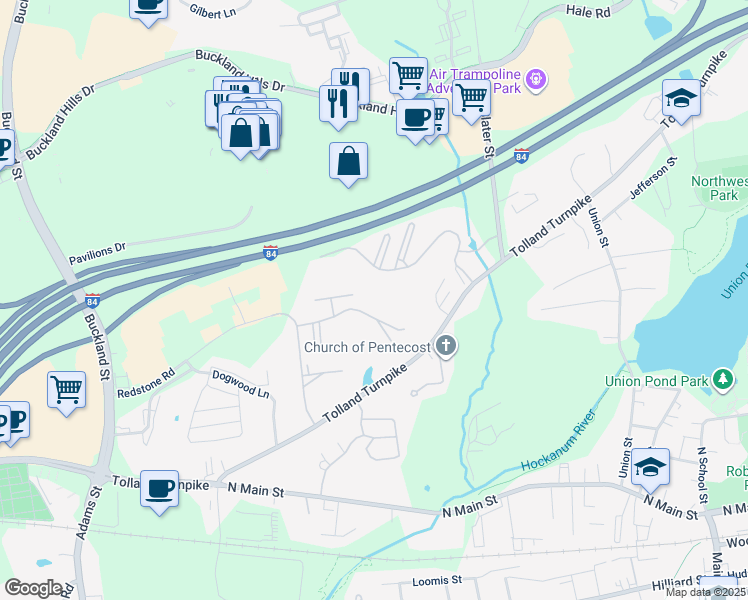Click the shopping cart marker beside Air Trampoline label
The width and height of the screenshot is (748, 600).
[471, 101]
